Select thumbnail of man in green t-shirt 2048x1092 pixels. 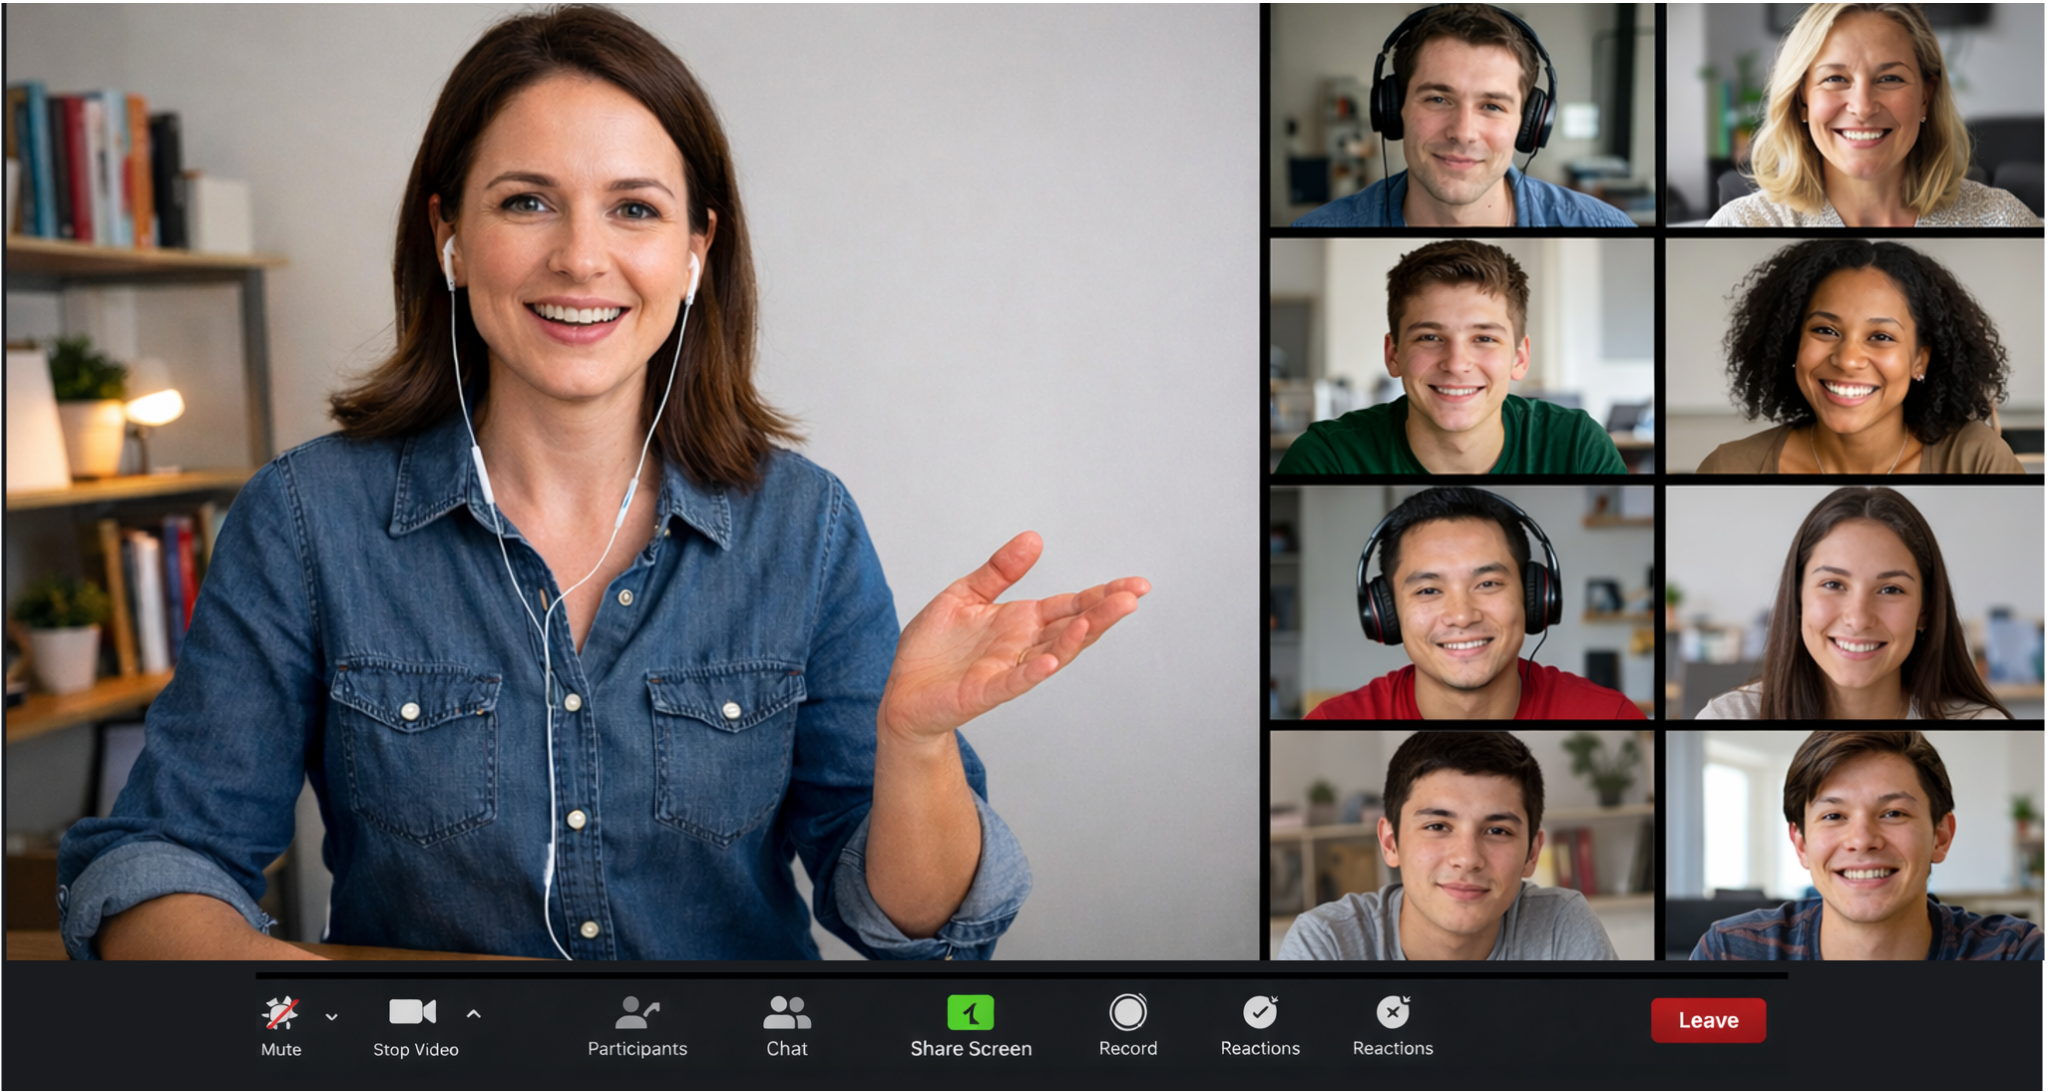pos(1462,356)
